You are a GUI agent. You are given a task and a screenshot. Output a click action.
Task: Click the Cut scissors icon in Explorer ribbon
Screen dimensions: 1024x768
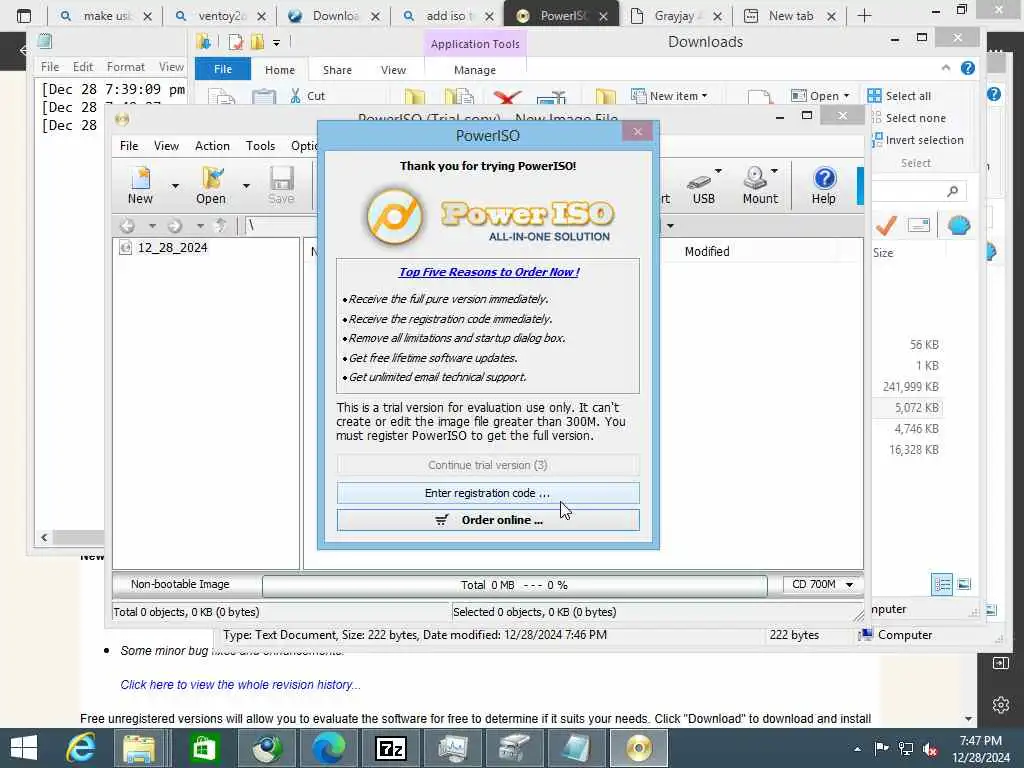pos(296,96)
